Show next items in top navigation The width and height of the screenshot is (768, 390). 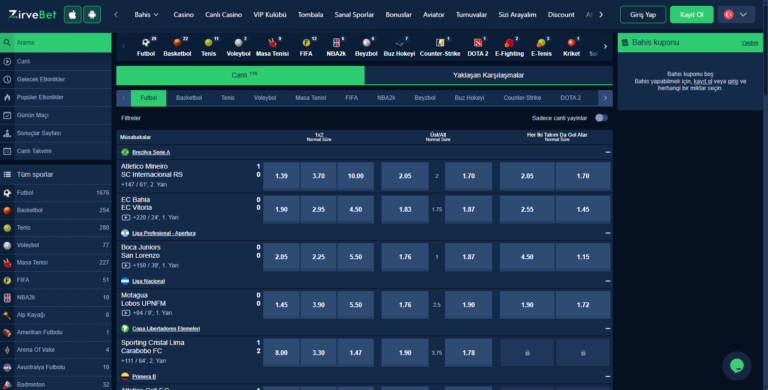click(x=601, y=15)
